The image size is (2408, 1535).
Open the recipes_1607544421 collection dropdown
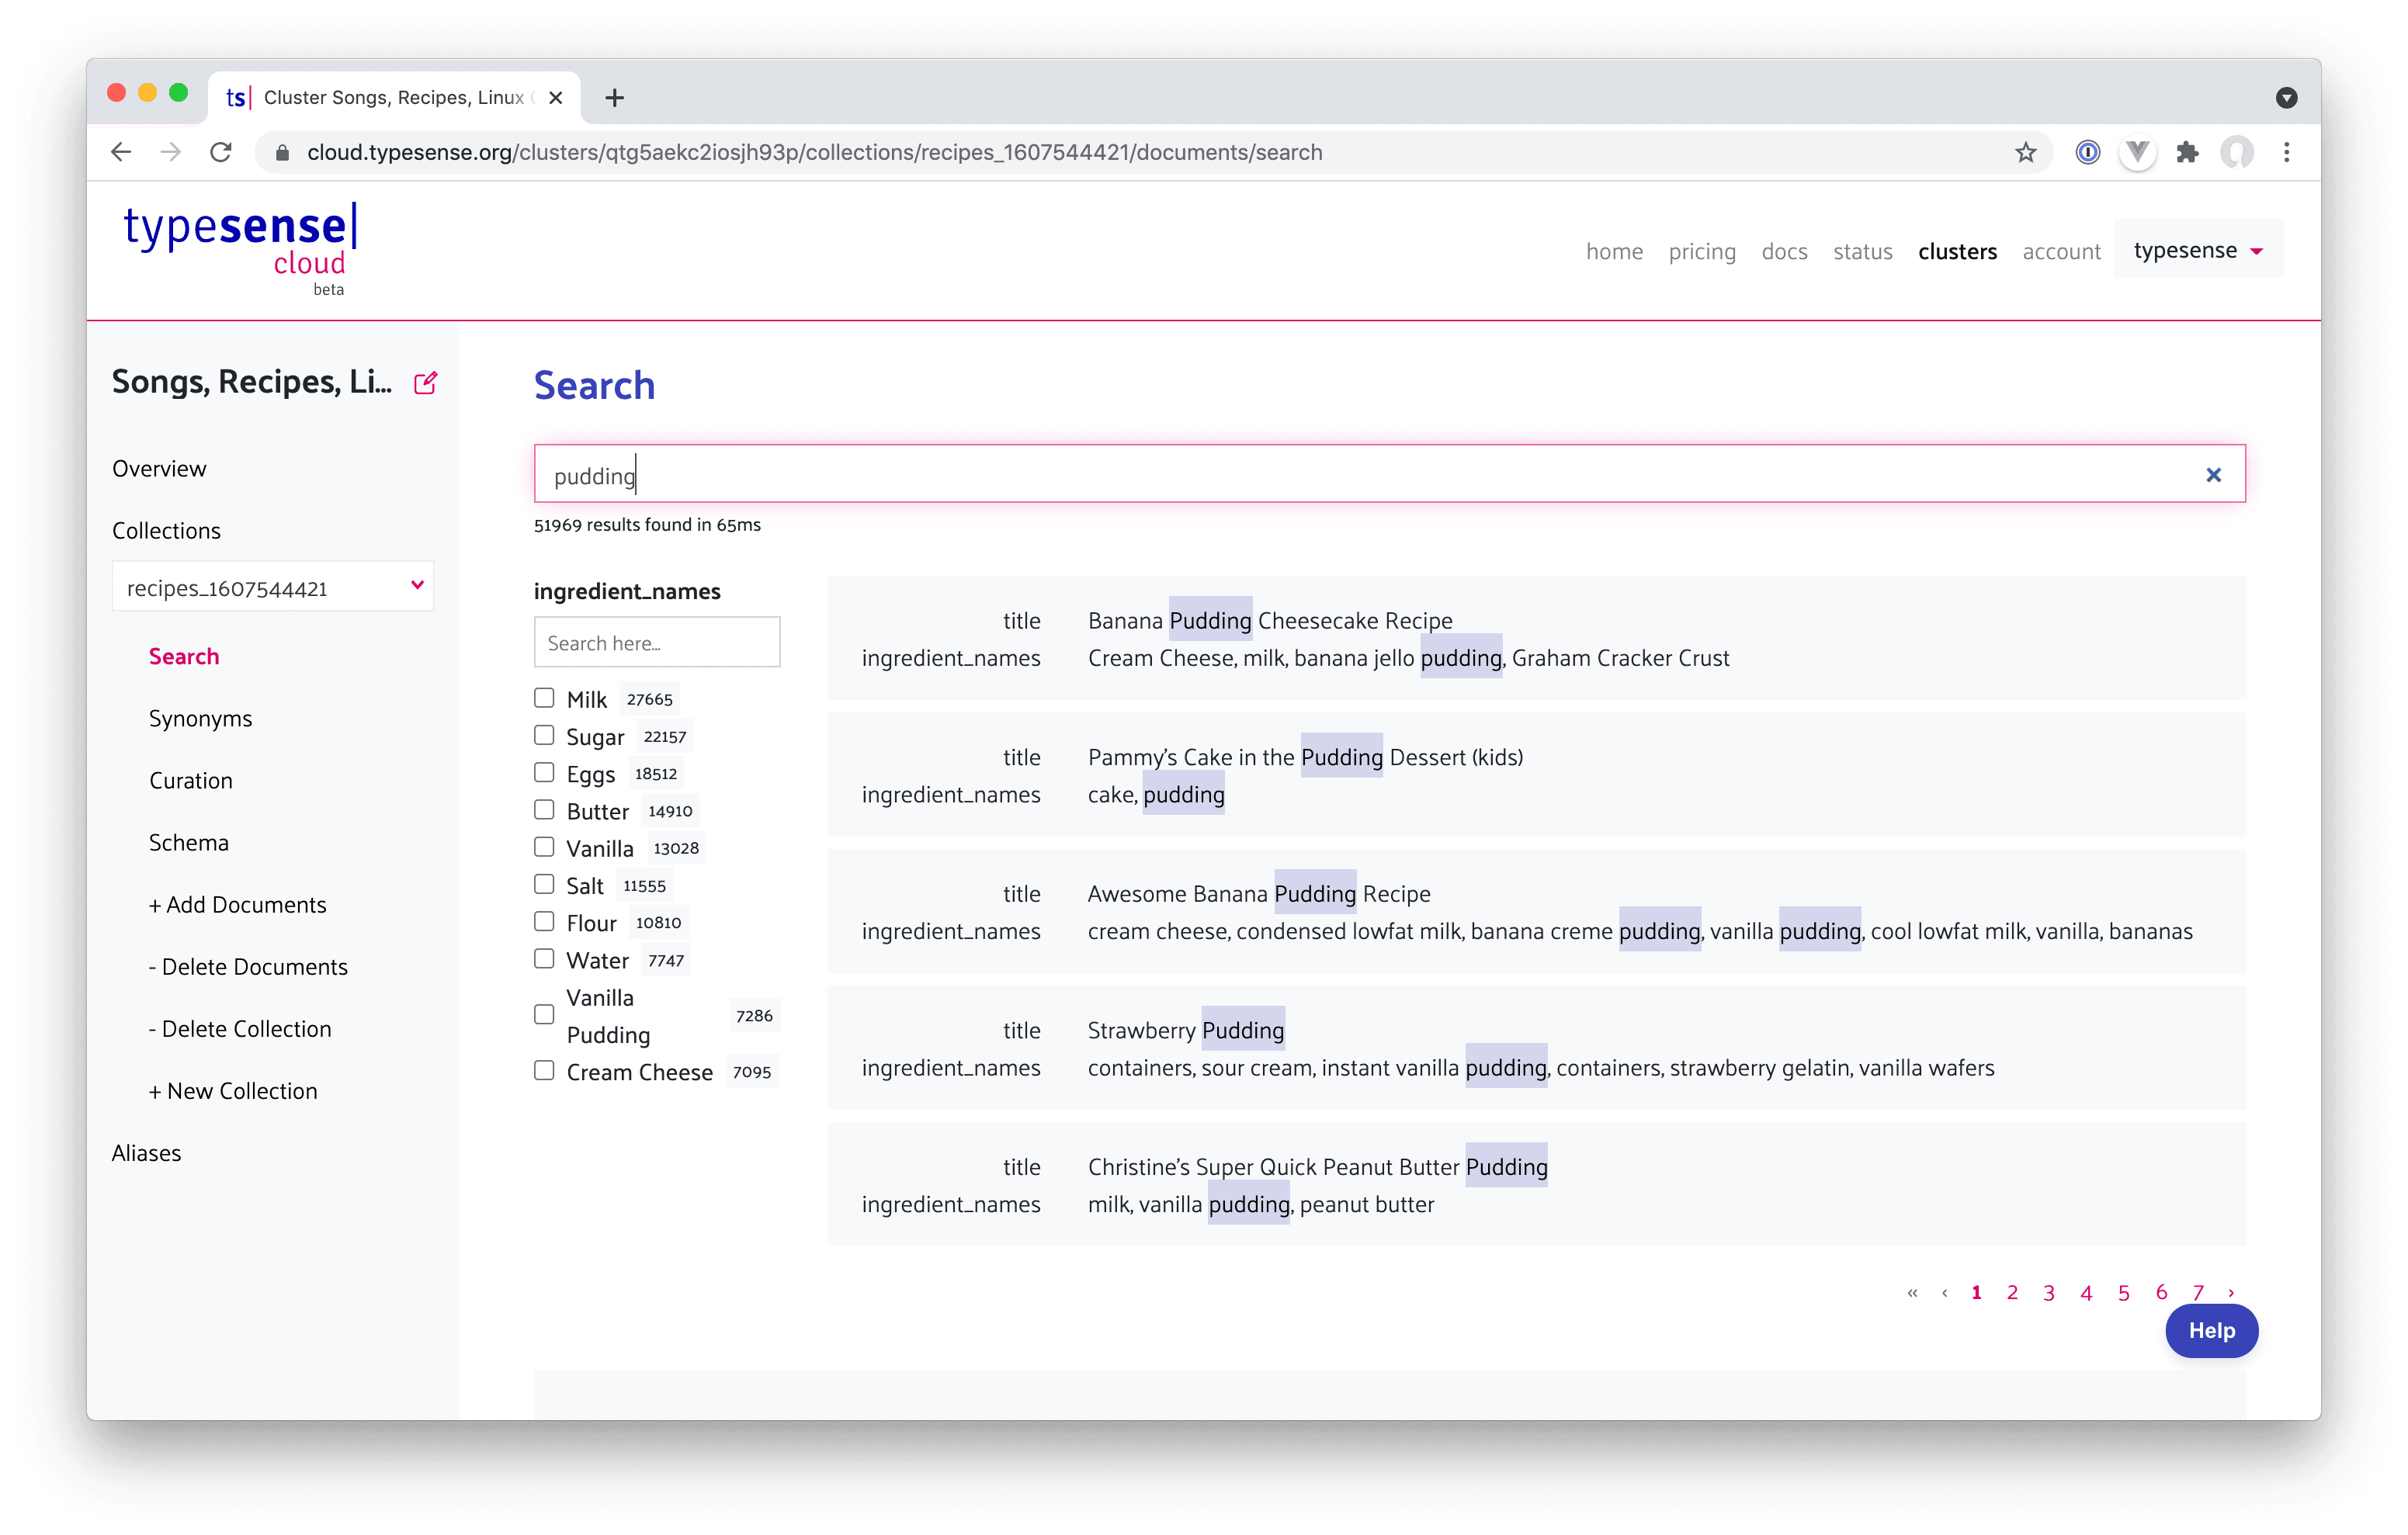pos(273,587)
